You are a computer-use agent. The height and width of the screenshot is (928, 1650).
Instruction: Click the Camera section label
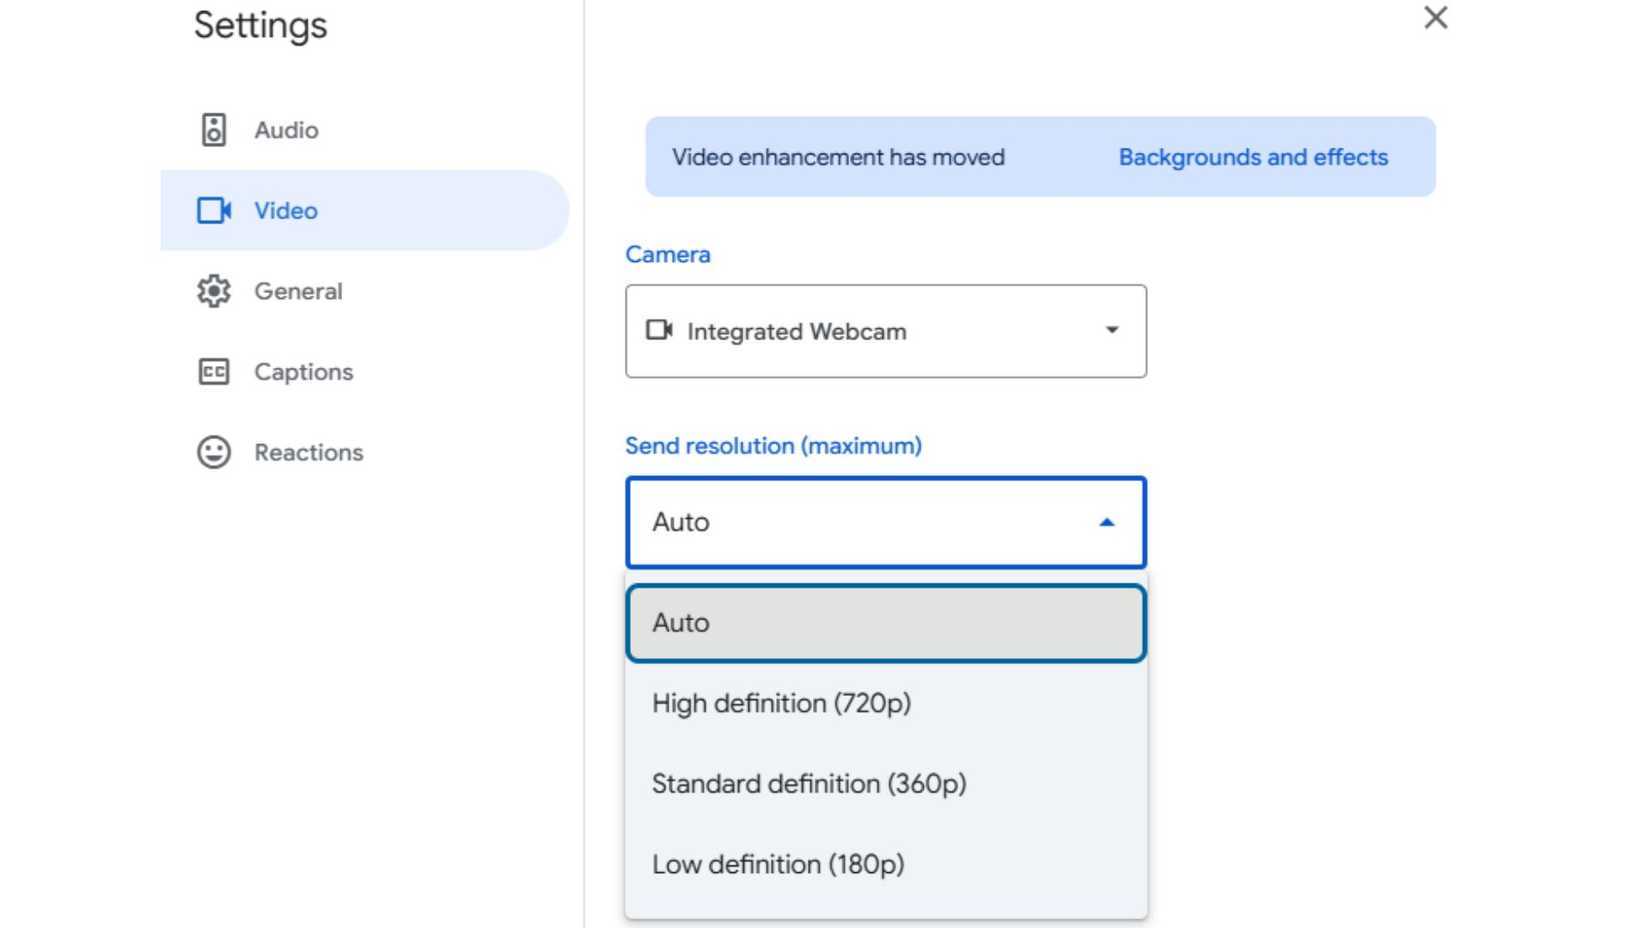[x=668, y=254]
